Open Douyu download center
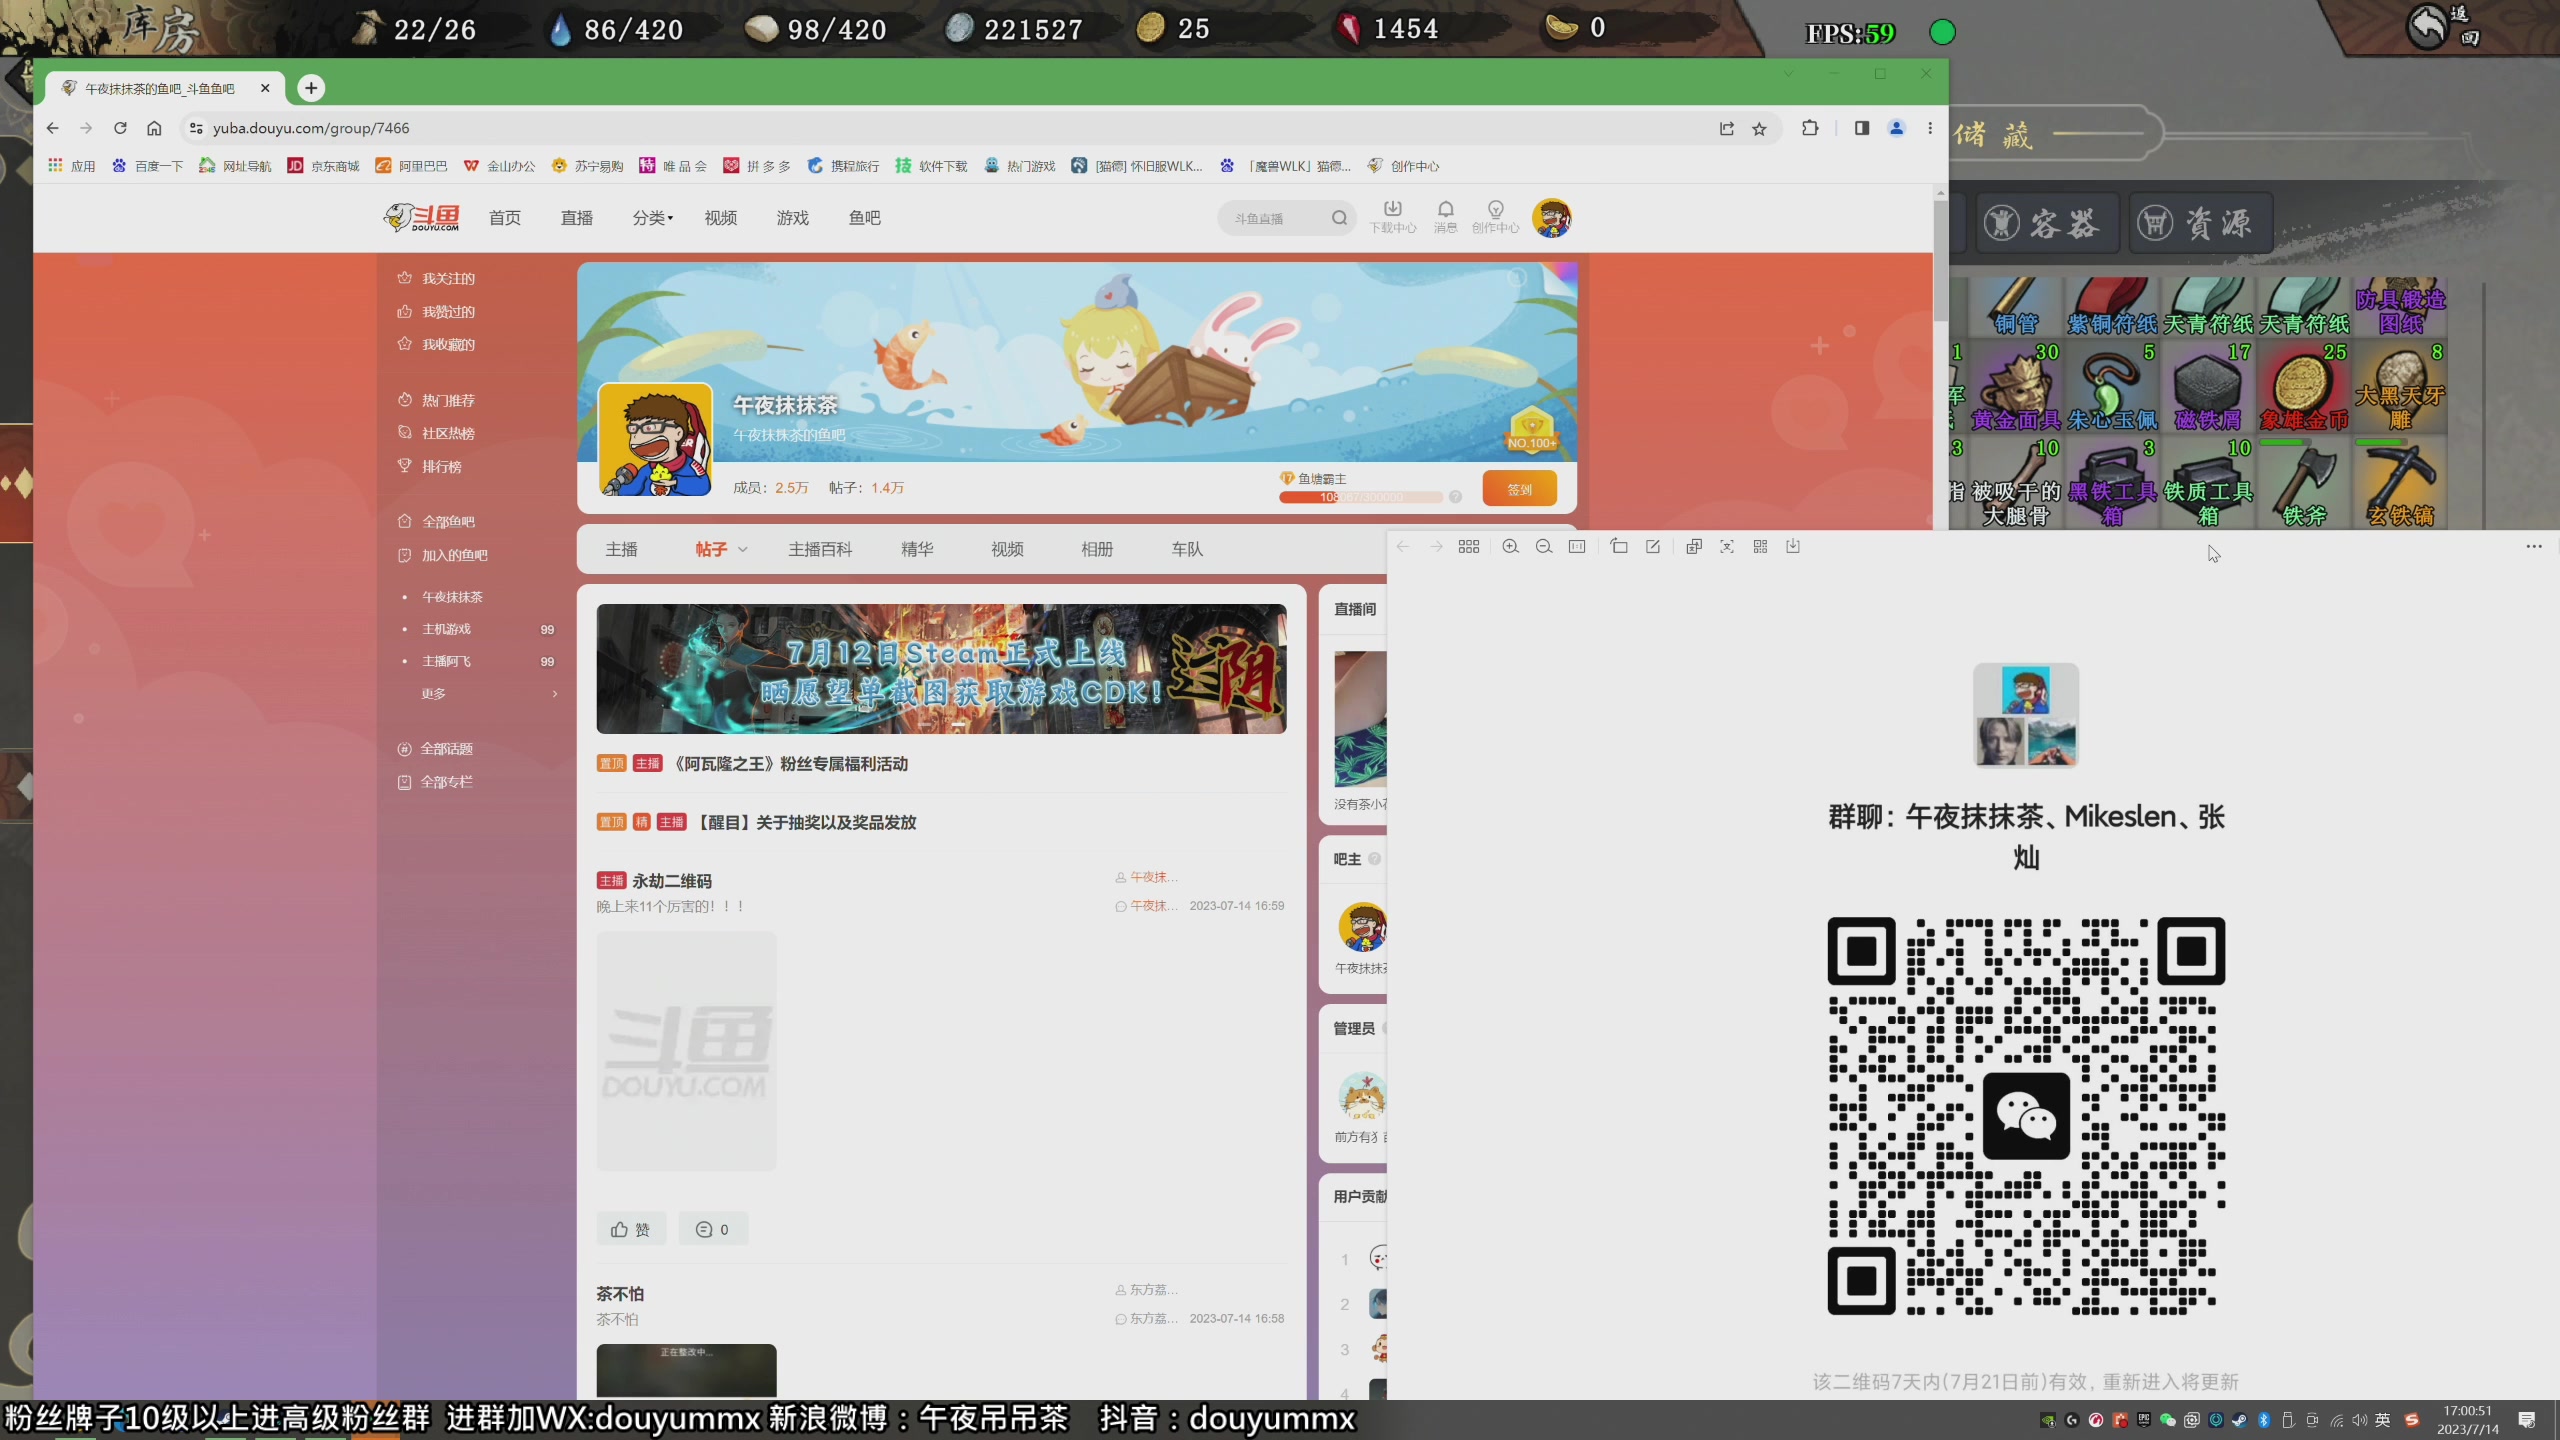This screenshot has width=2560, height=1440. point(1393,216)
